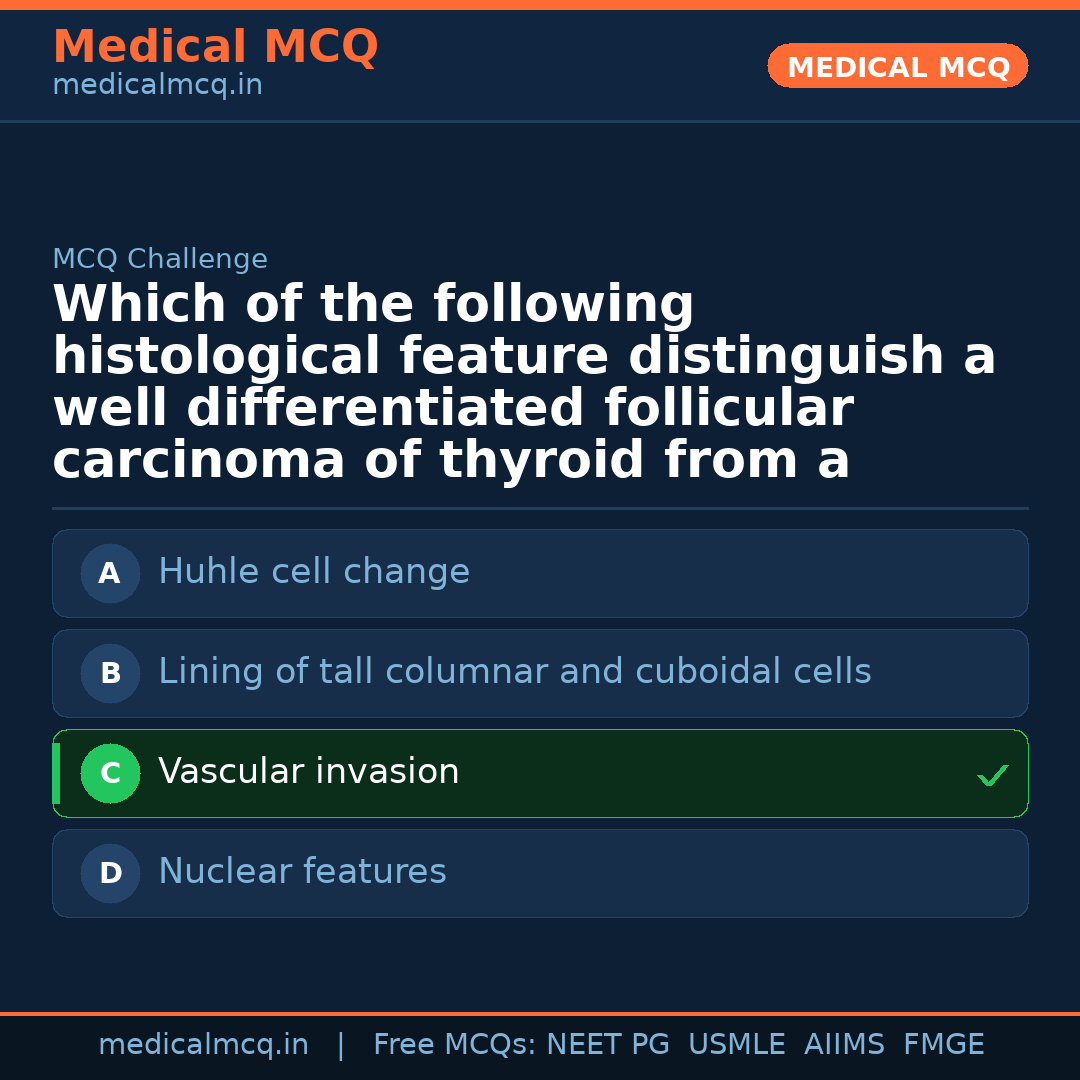
Task: Click the orange MEDICAL MCQ badge
Action: tap(897, 67)
